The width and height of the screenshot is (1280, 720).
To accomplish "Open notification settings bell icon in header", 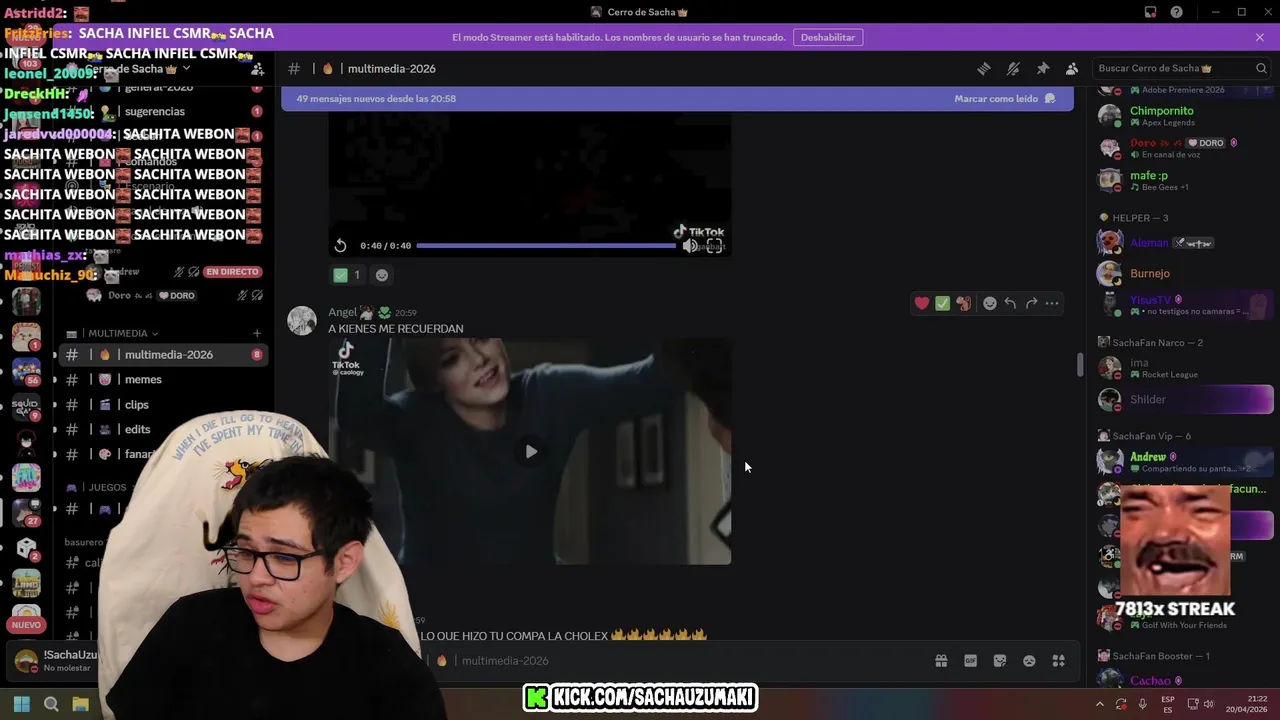I will click(1013, 69).
